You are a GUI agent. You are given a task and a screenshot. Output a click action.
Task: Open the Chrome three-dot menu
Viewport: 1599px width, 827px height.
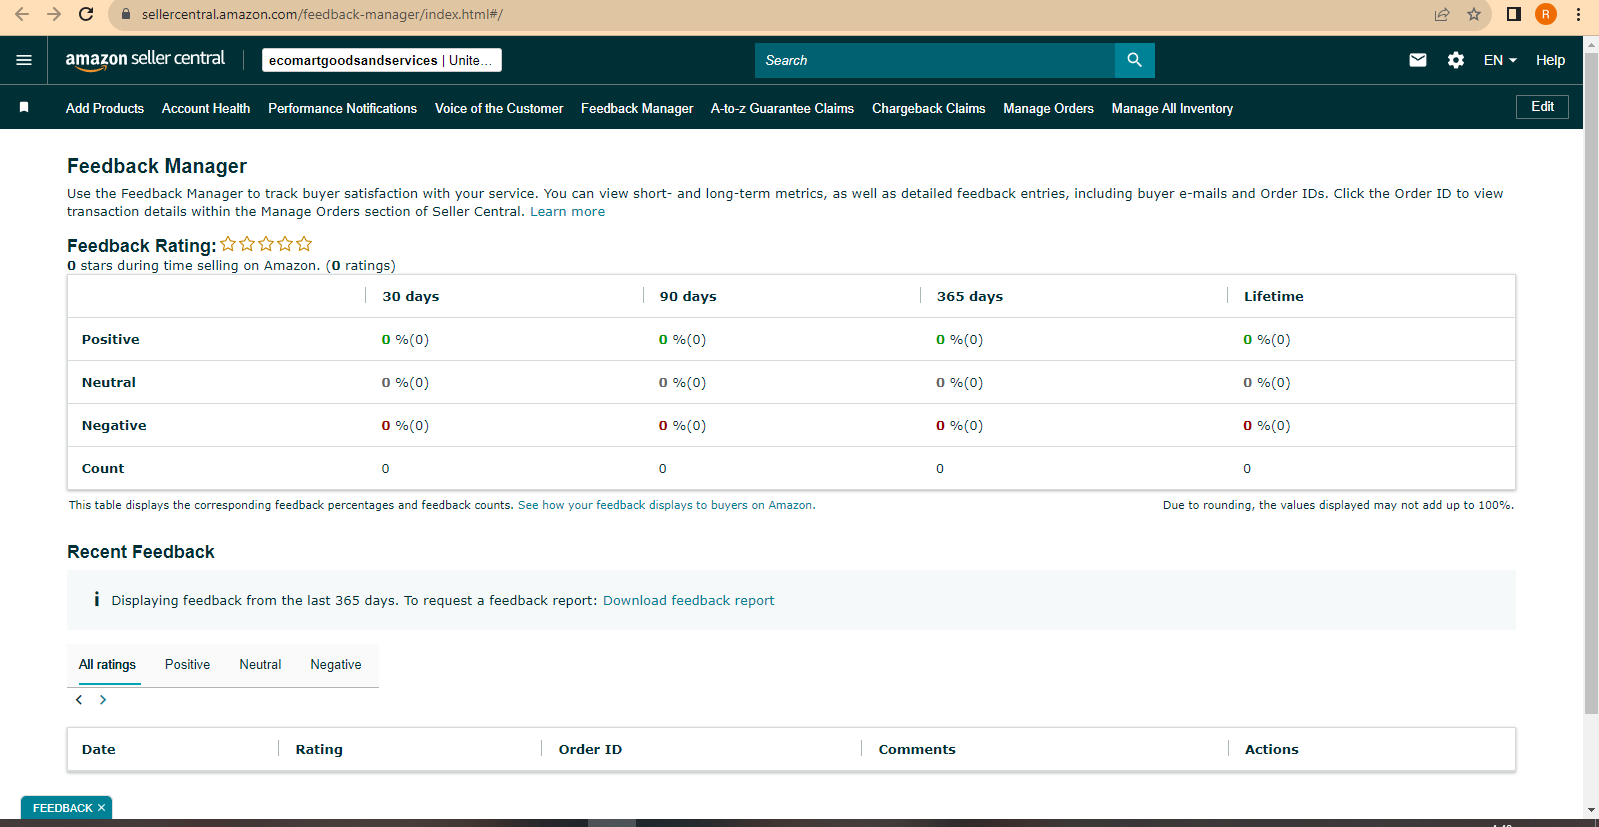(x=1578, y=14)
